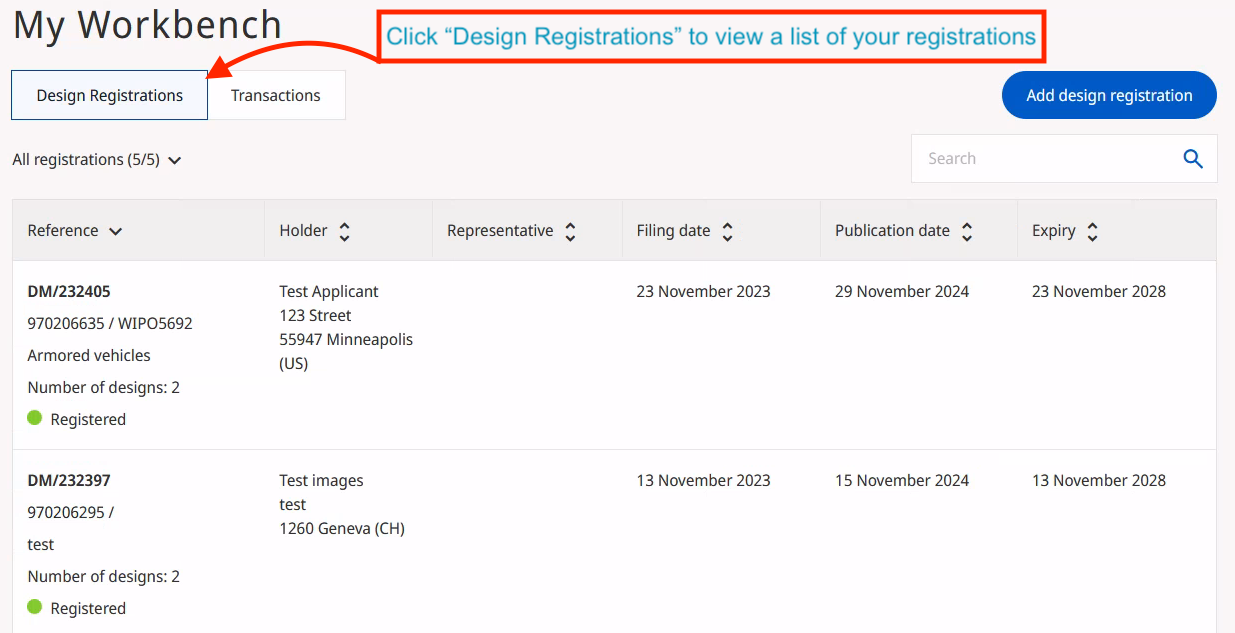Click the Reference column header label
Screen dimensions: 1235x633
(63, 231)
